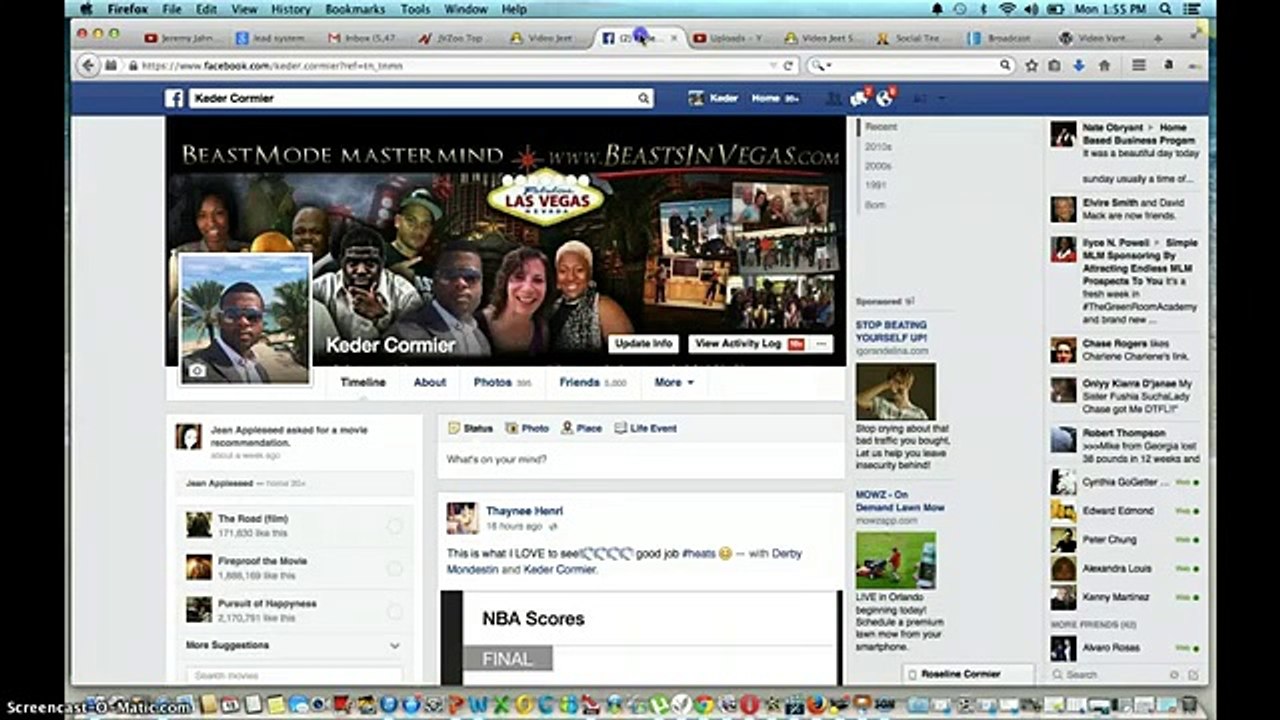This screenshot has width=1280, height=720.
Task: Open the STOP BEATING YOURSELF UP ad link
Action: tap(891, 332)
